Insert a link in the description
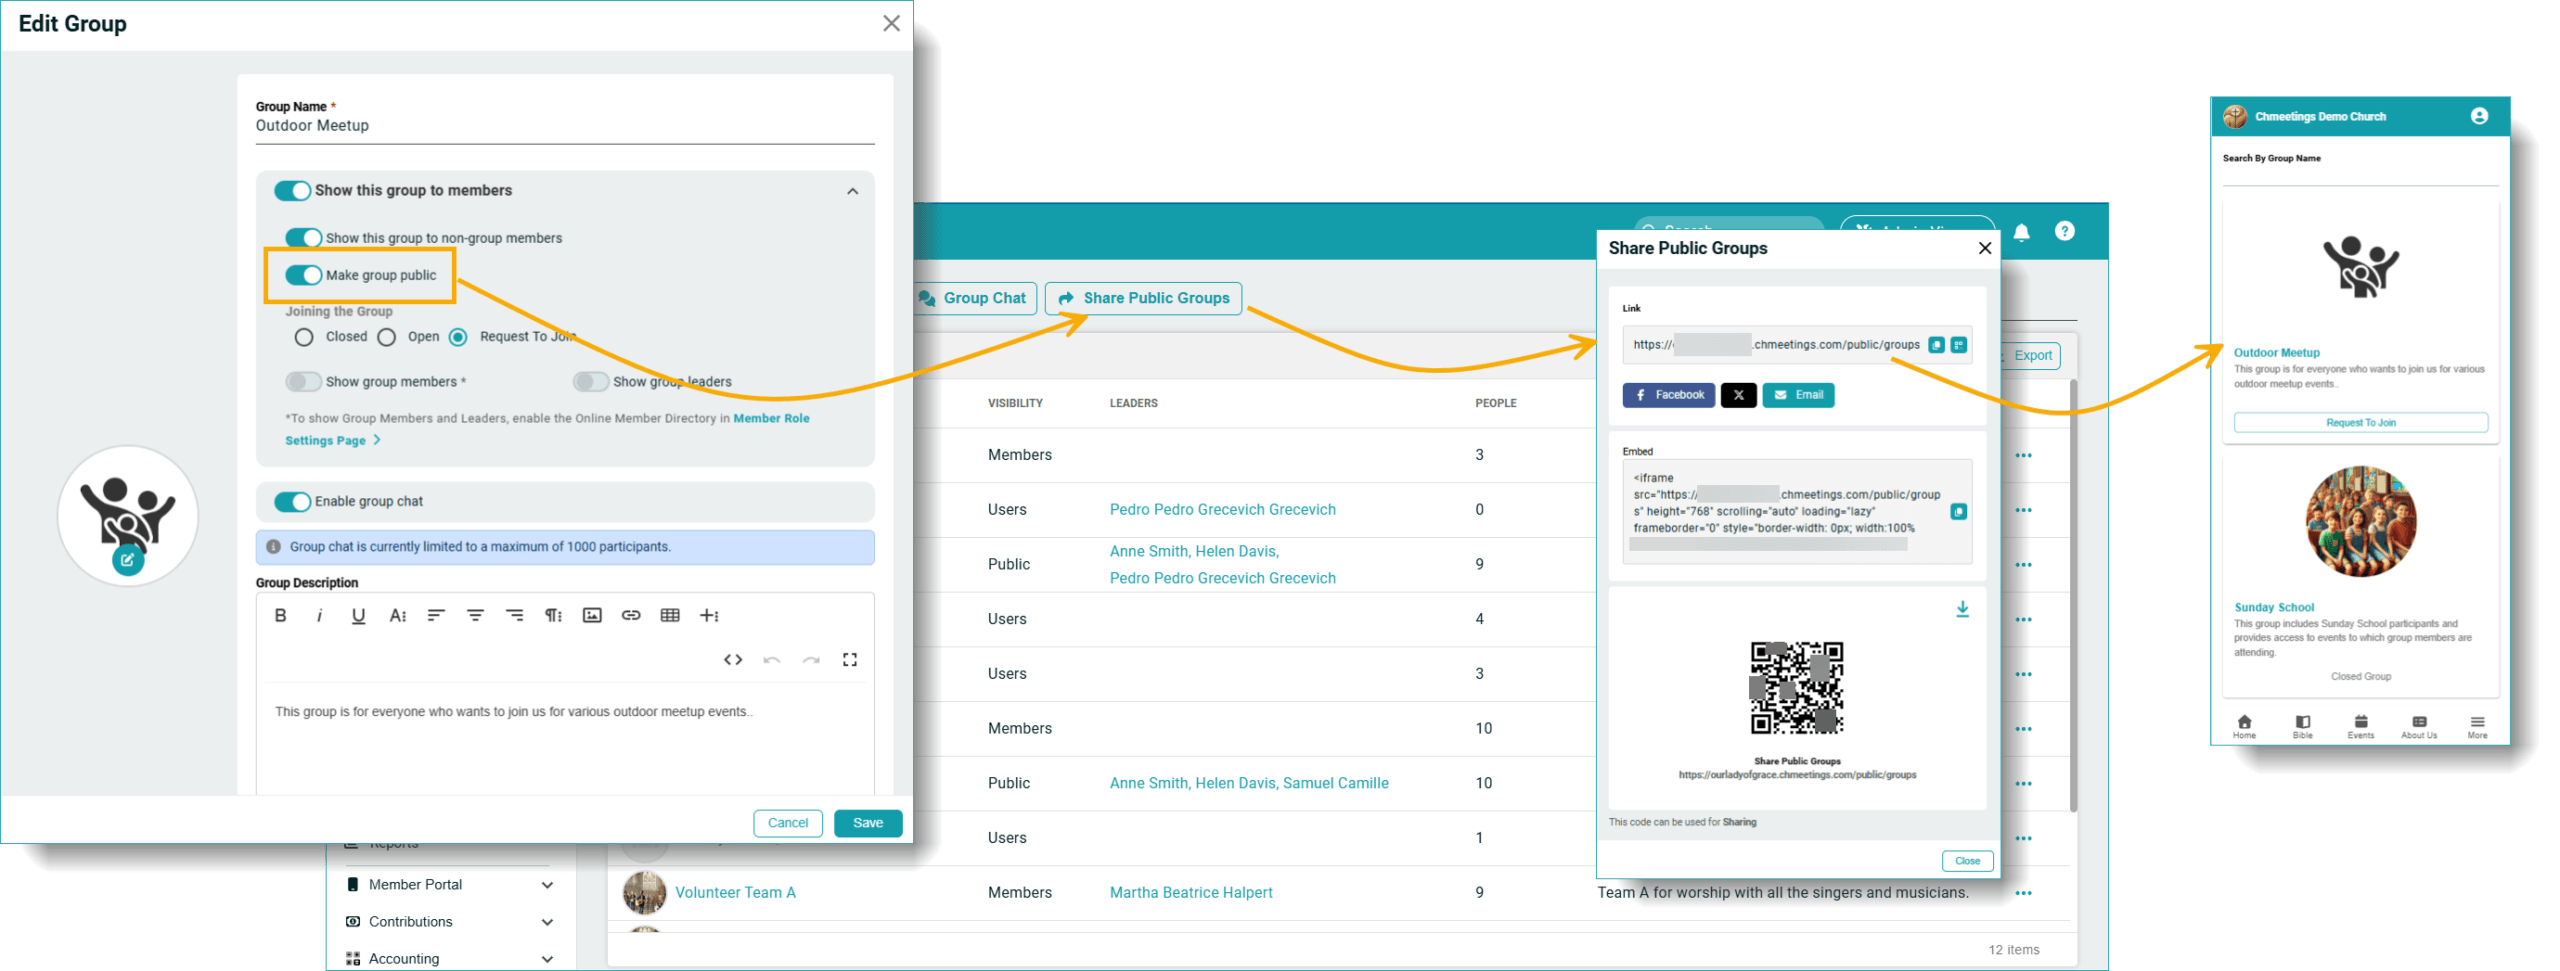This screenshot has width=2560, height=971. click(631, 615)
